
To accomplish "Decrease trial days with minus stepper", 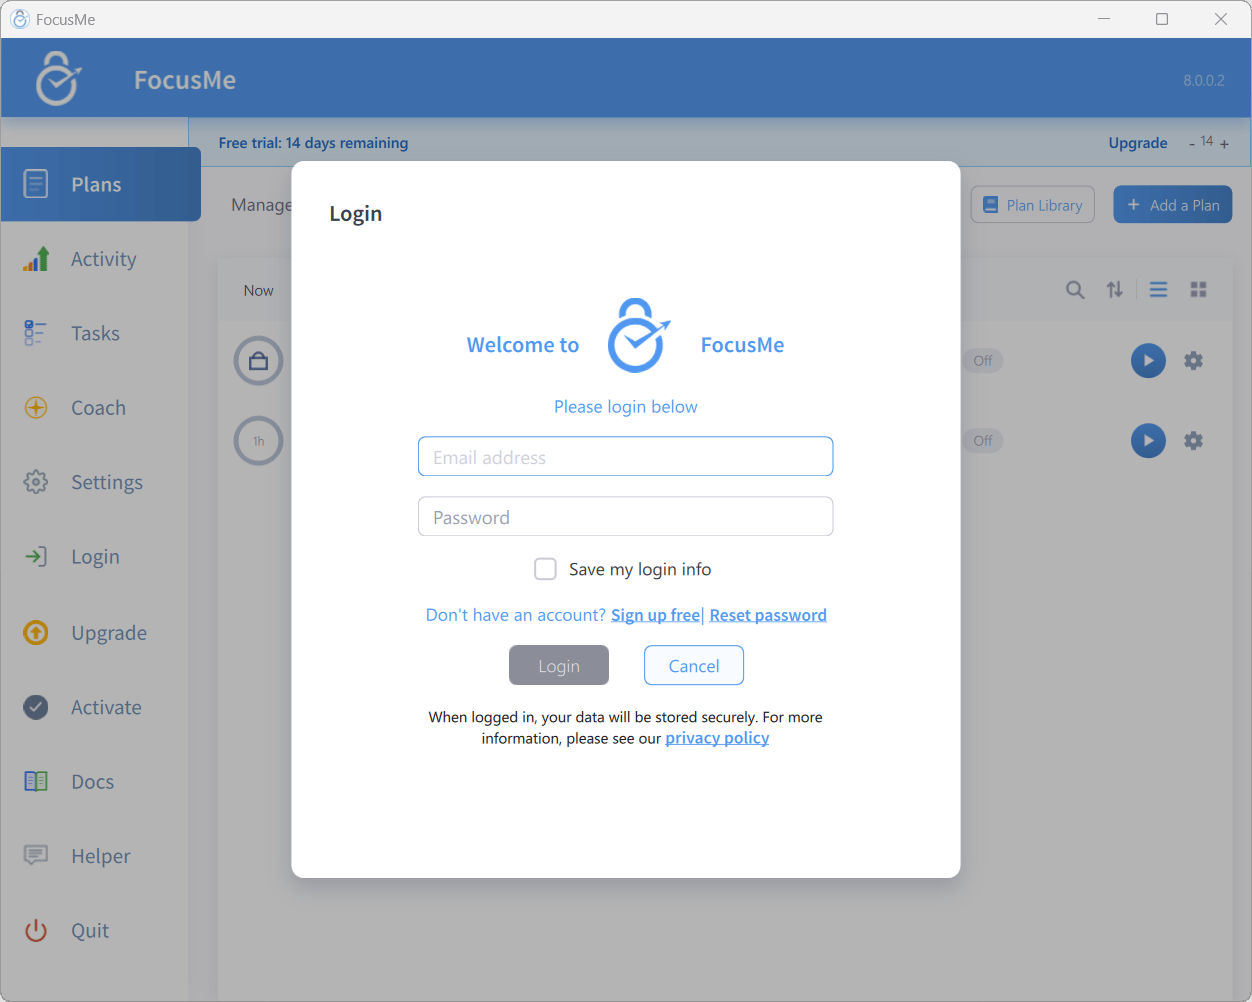I will (1192, 144).
